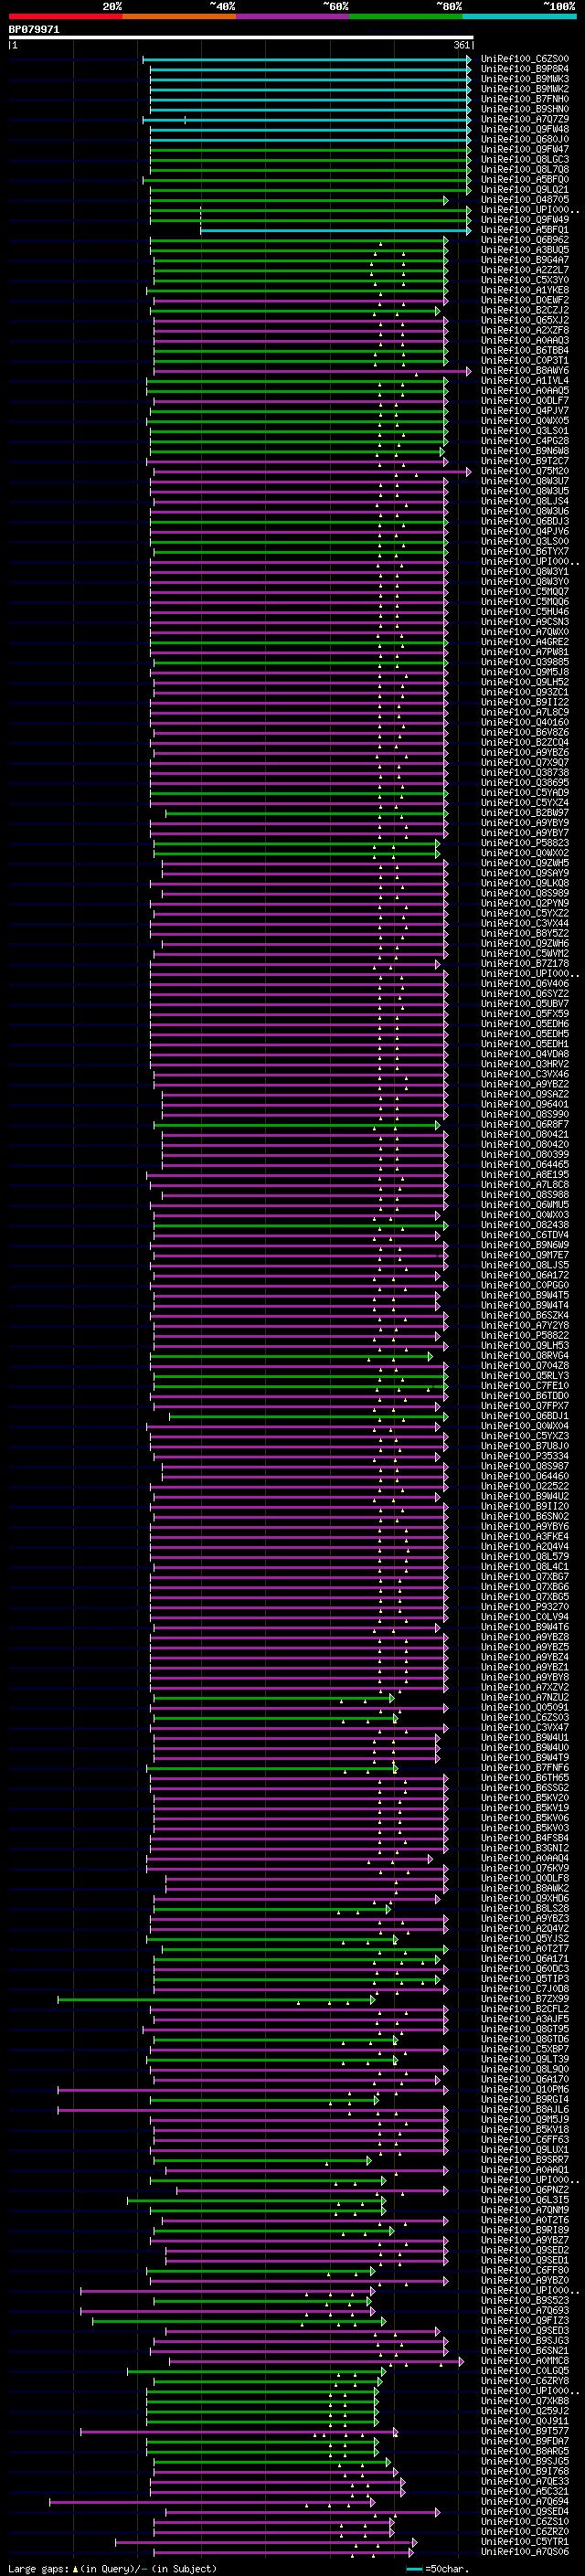Open hit UniRef100_B9RGI4
Image resolution: width=585 pixels, height=2576 pixels.
525,2099
